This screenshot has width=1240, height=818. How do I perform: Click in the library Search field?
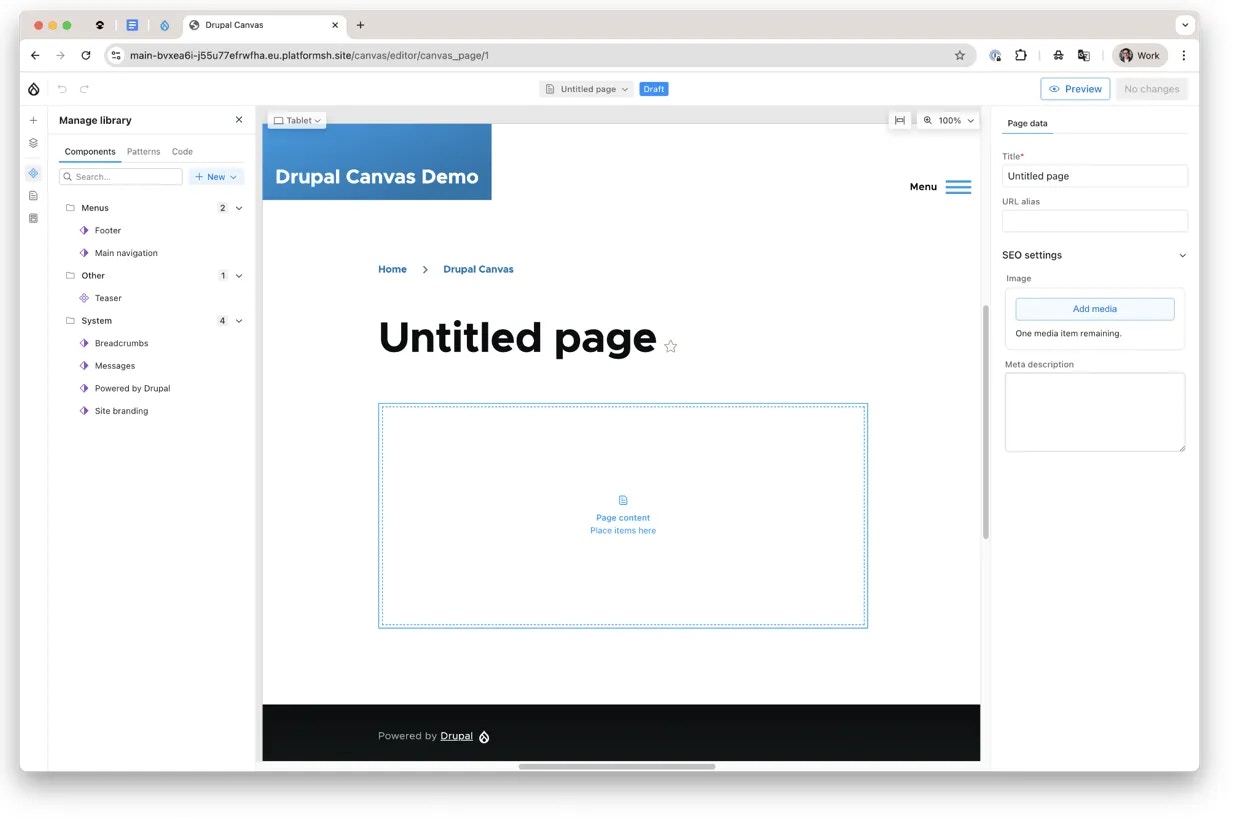coord(121,177)
